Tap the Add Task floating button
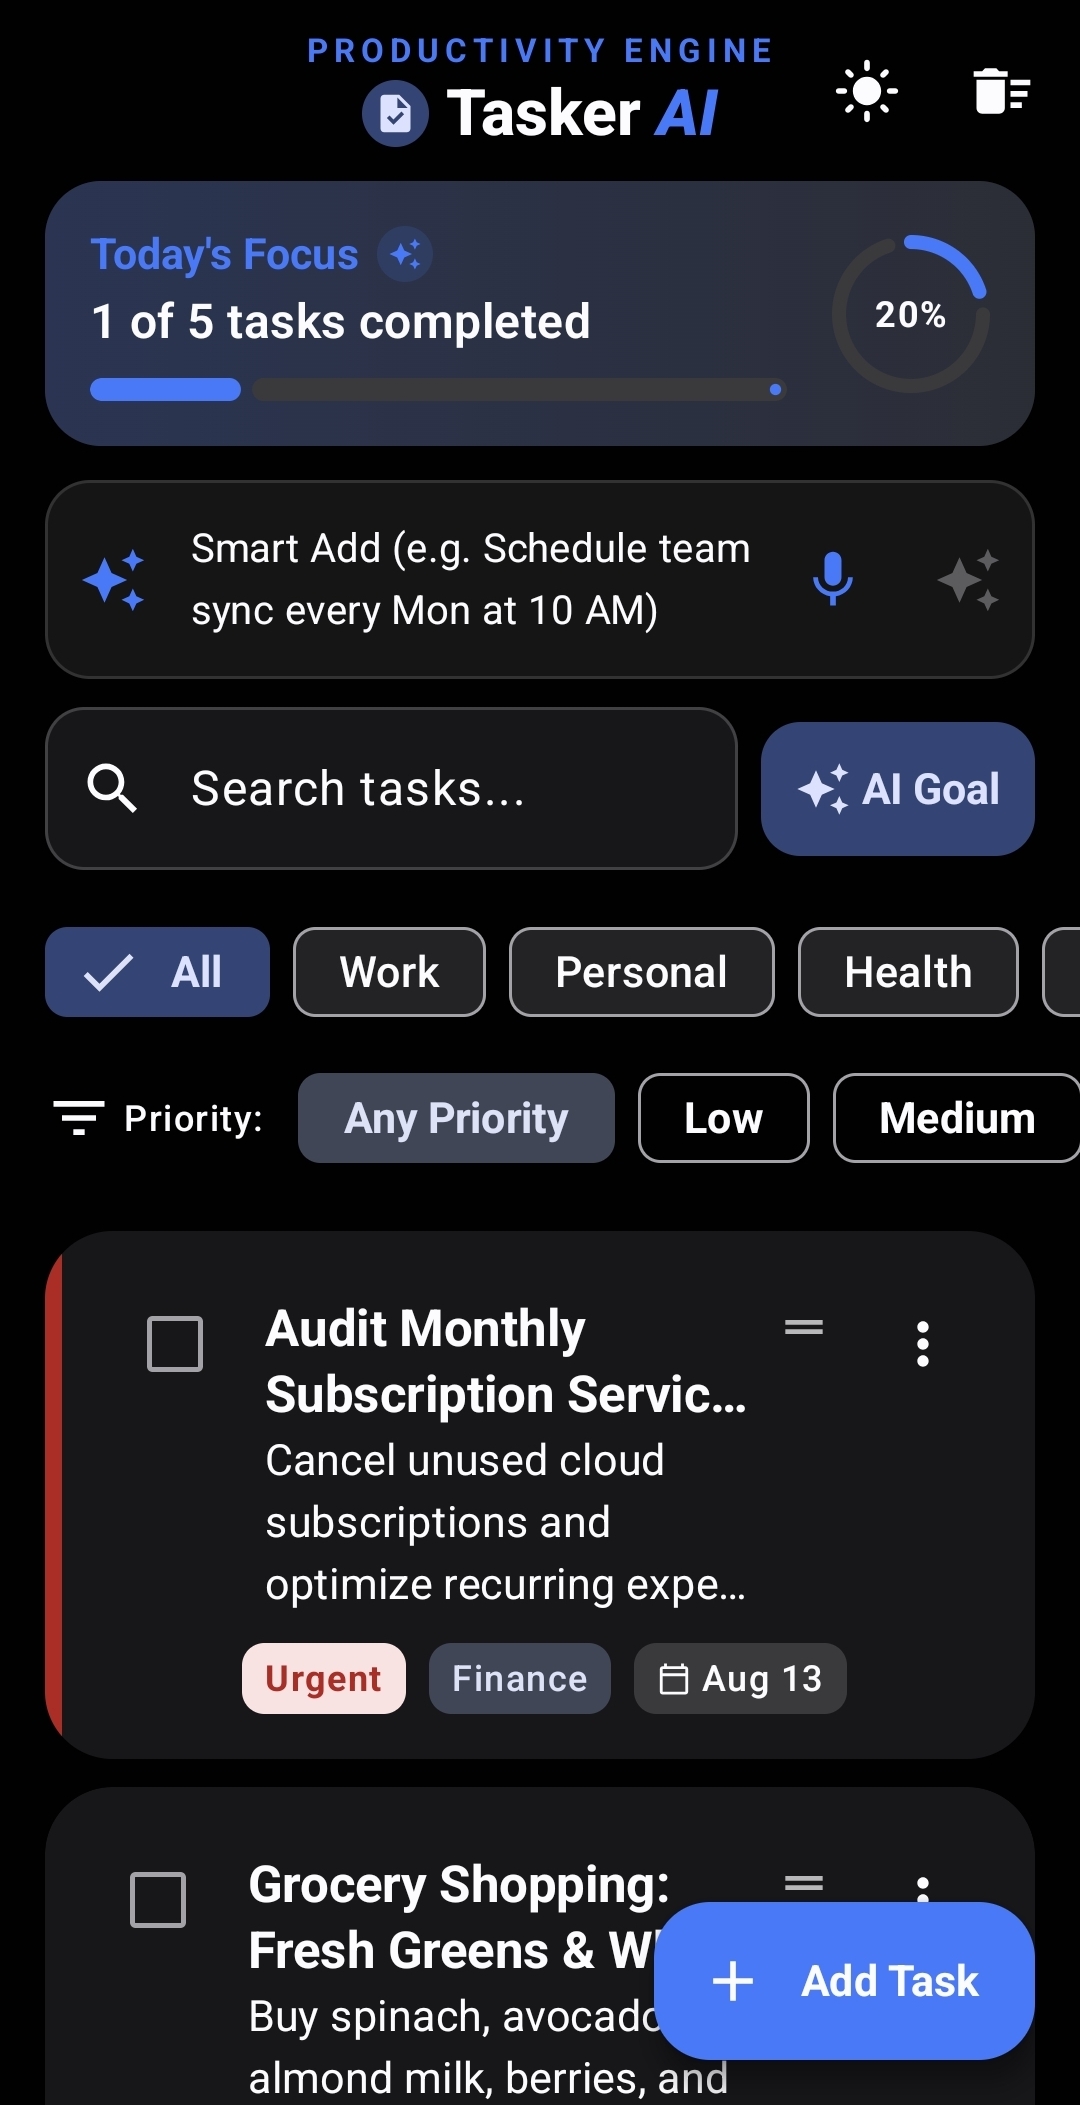1080x2105 pixels. [x=844, y=1981]
